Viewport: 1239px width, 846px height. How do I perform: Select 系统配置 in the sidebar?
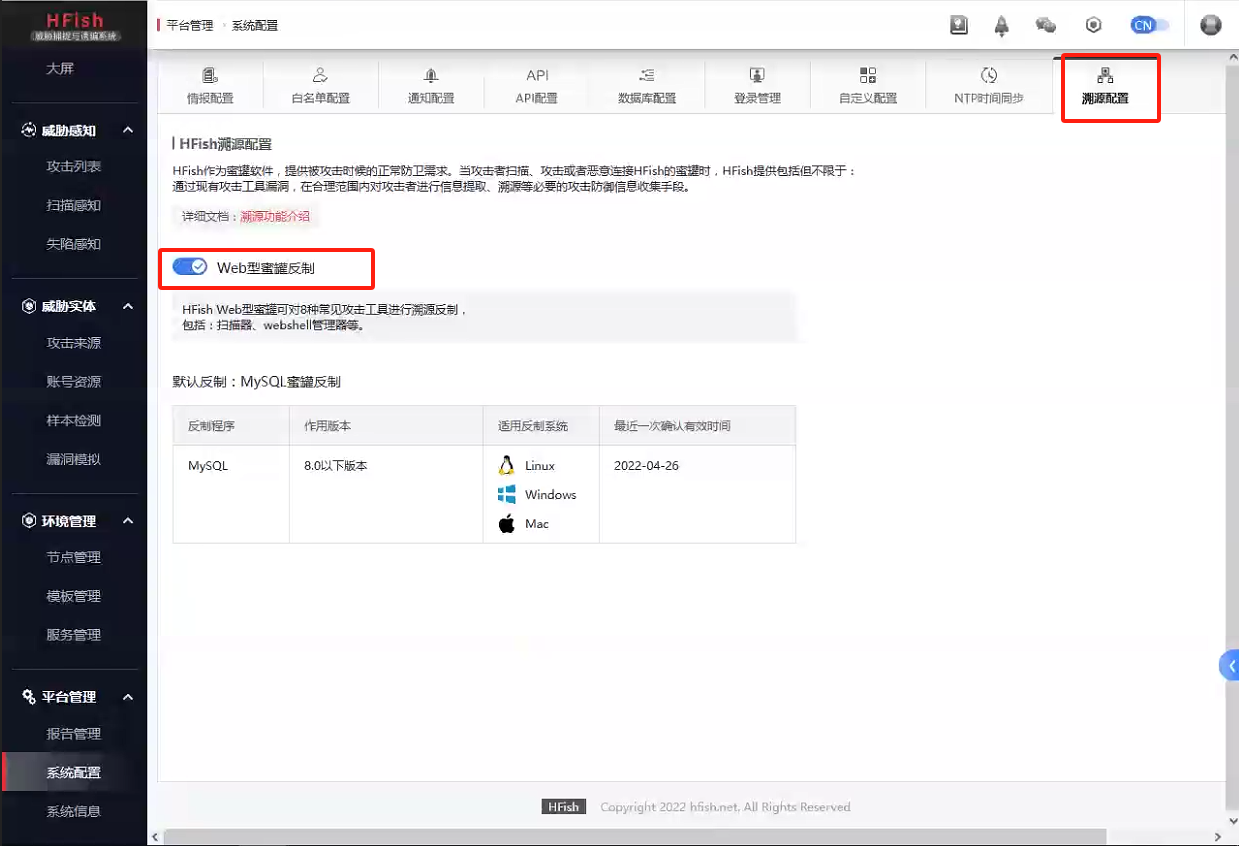(x=74, y=773)
